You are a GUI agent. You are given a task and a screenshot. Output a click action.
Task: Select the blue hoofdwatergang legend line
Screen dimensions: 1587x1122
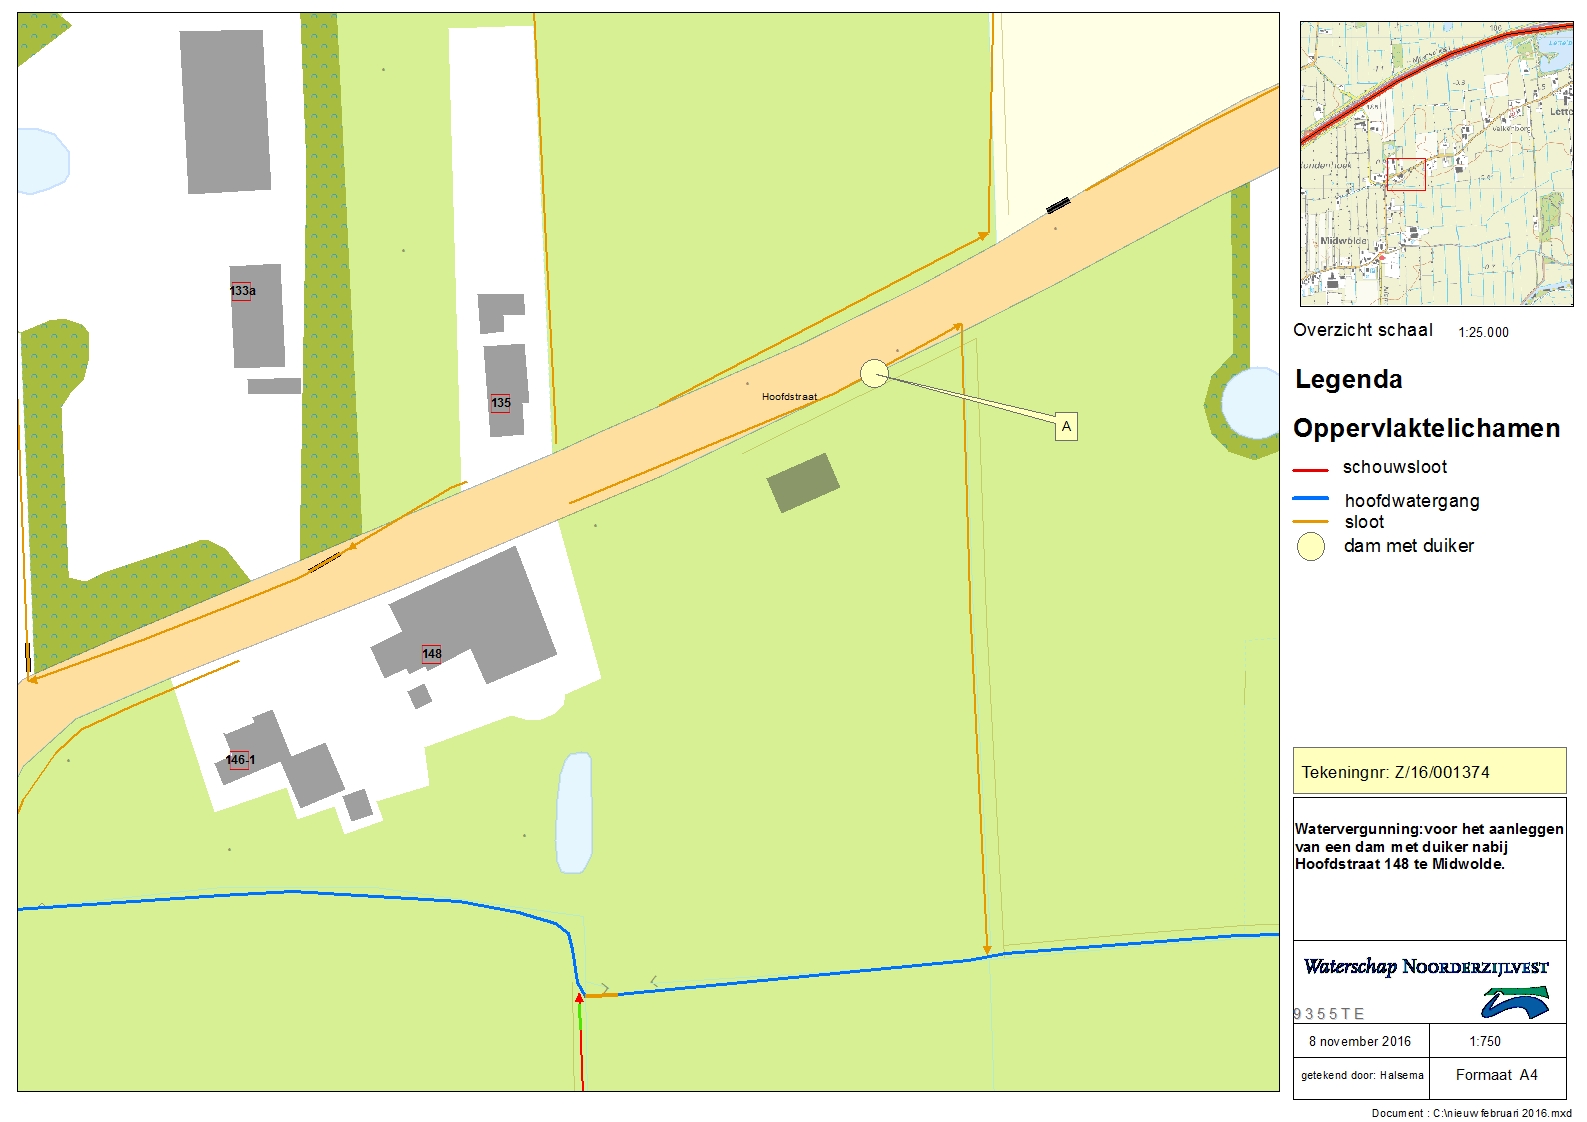tap(1310, 498)
